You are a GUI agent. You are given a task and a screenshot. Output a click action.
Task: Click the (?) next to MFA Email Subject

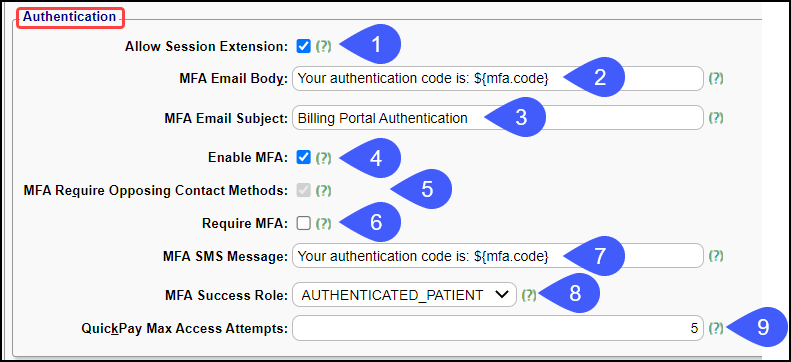716,118
